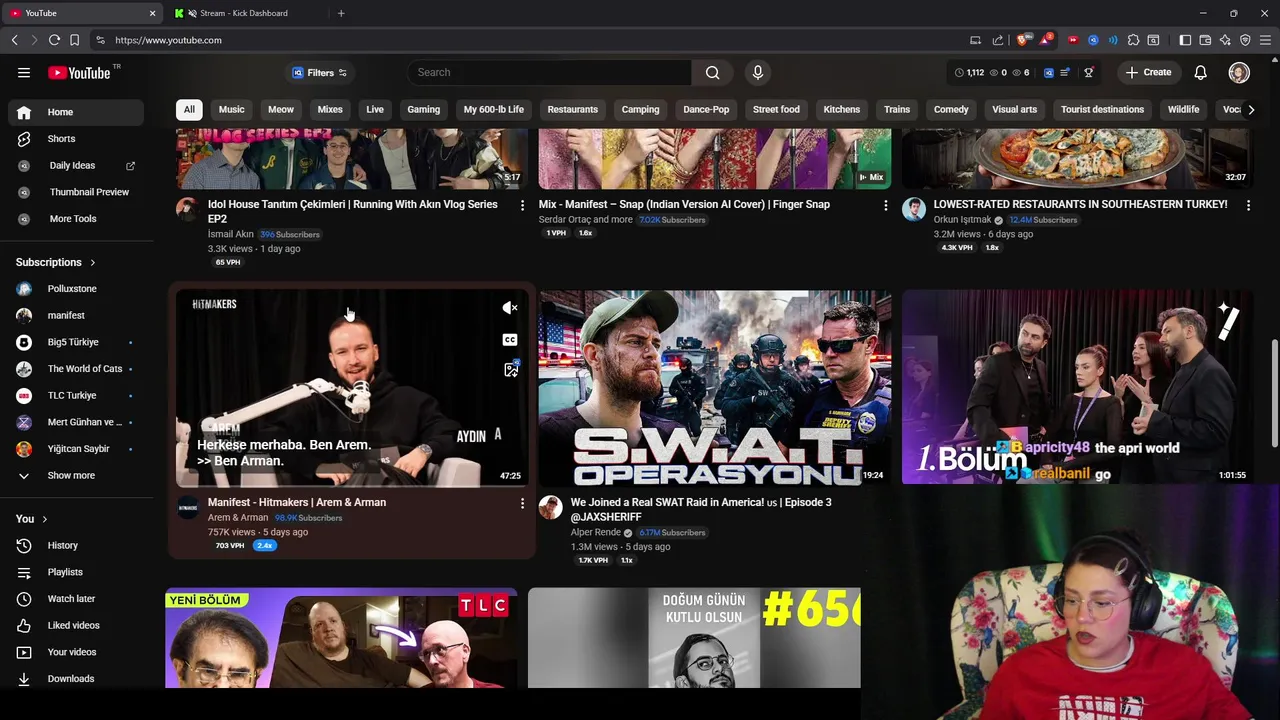
Task: Click the Create button
Action: coord(1148,72)
